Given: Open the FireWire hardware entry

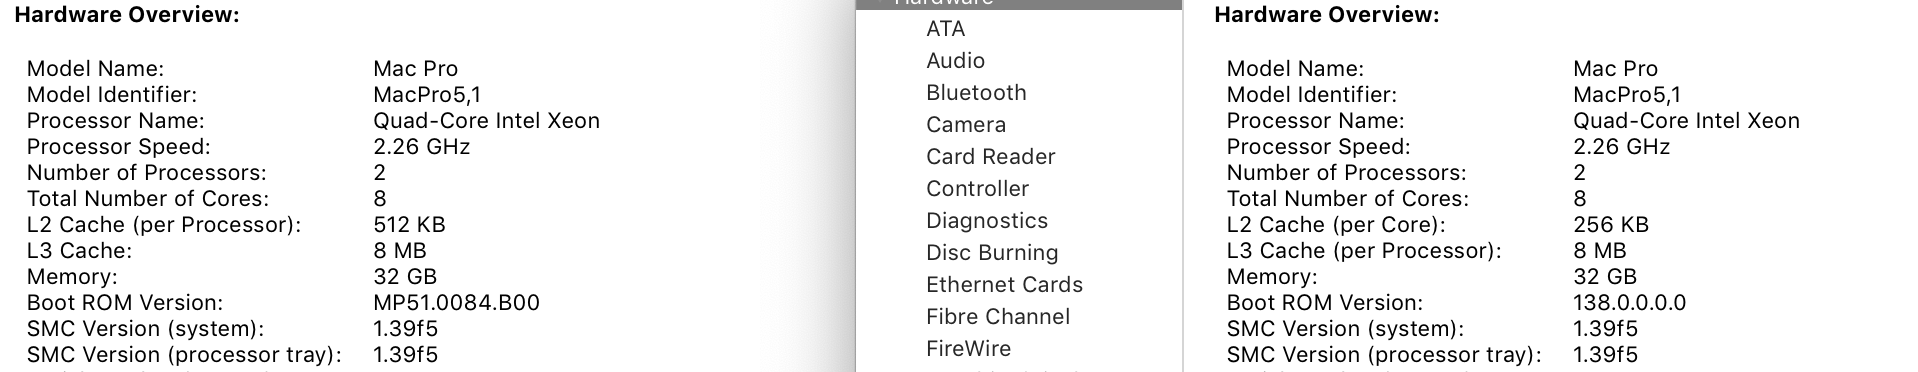Looking at the screenshot, I should [x=968, y=349].
